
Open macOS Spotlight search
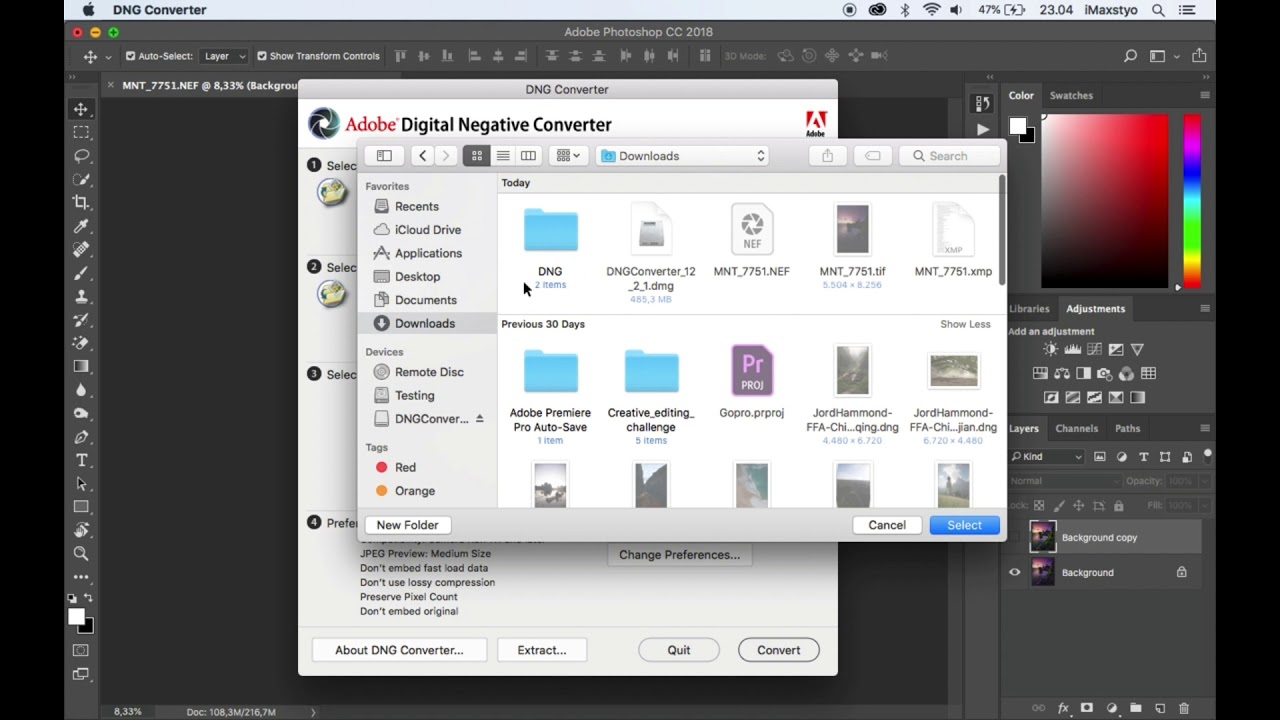click(x=1159, y=10)
